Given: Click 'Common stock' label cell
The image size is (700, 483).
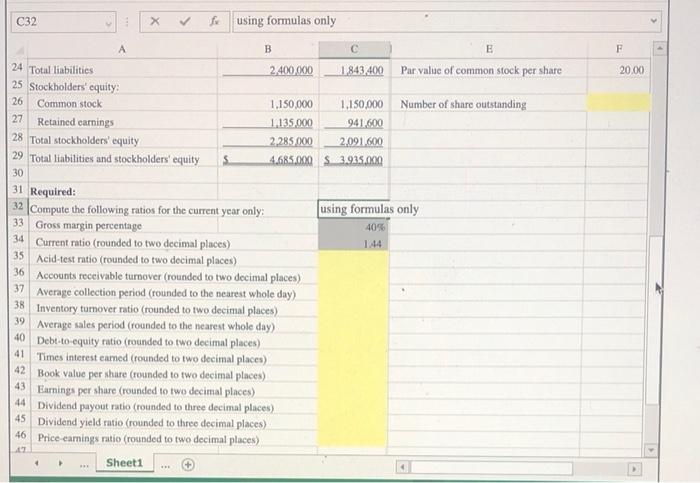Looking at the screenshot, I should tap(69, 104).
